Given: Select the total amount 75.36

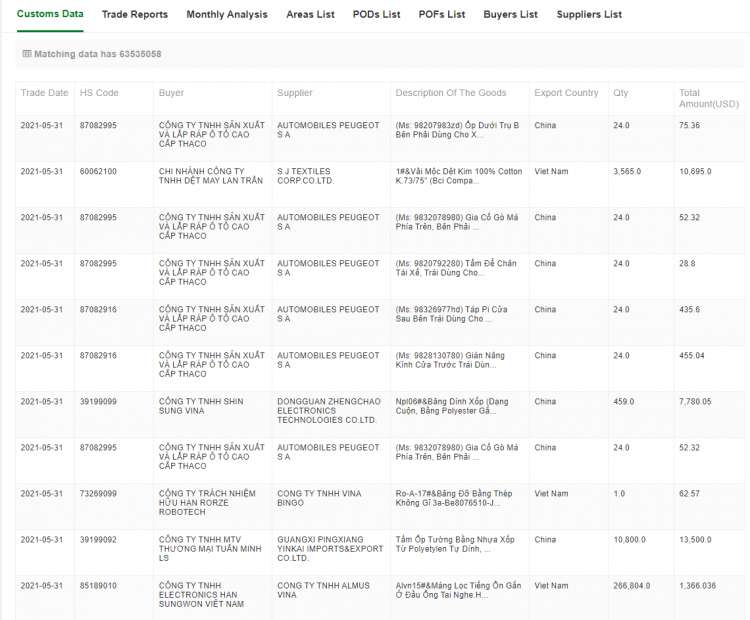Looking at the screenshot, I should [689, 125].
